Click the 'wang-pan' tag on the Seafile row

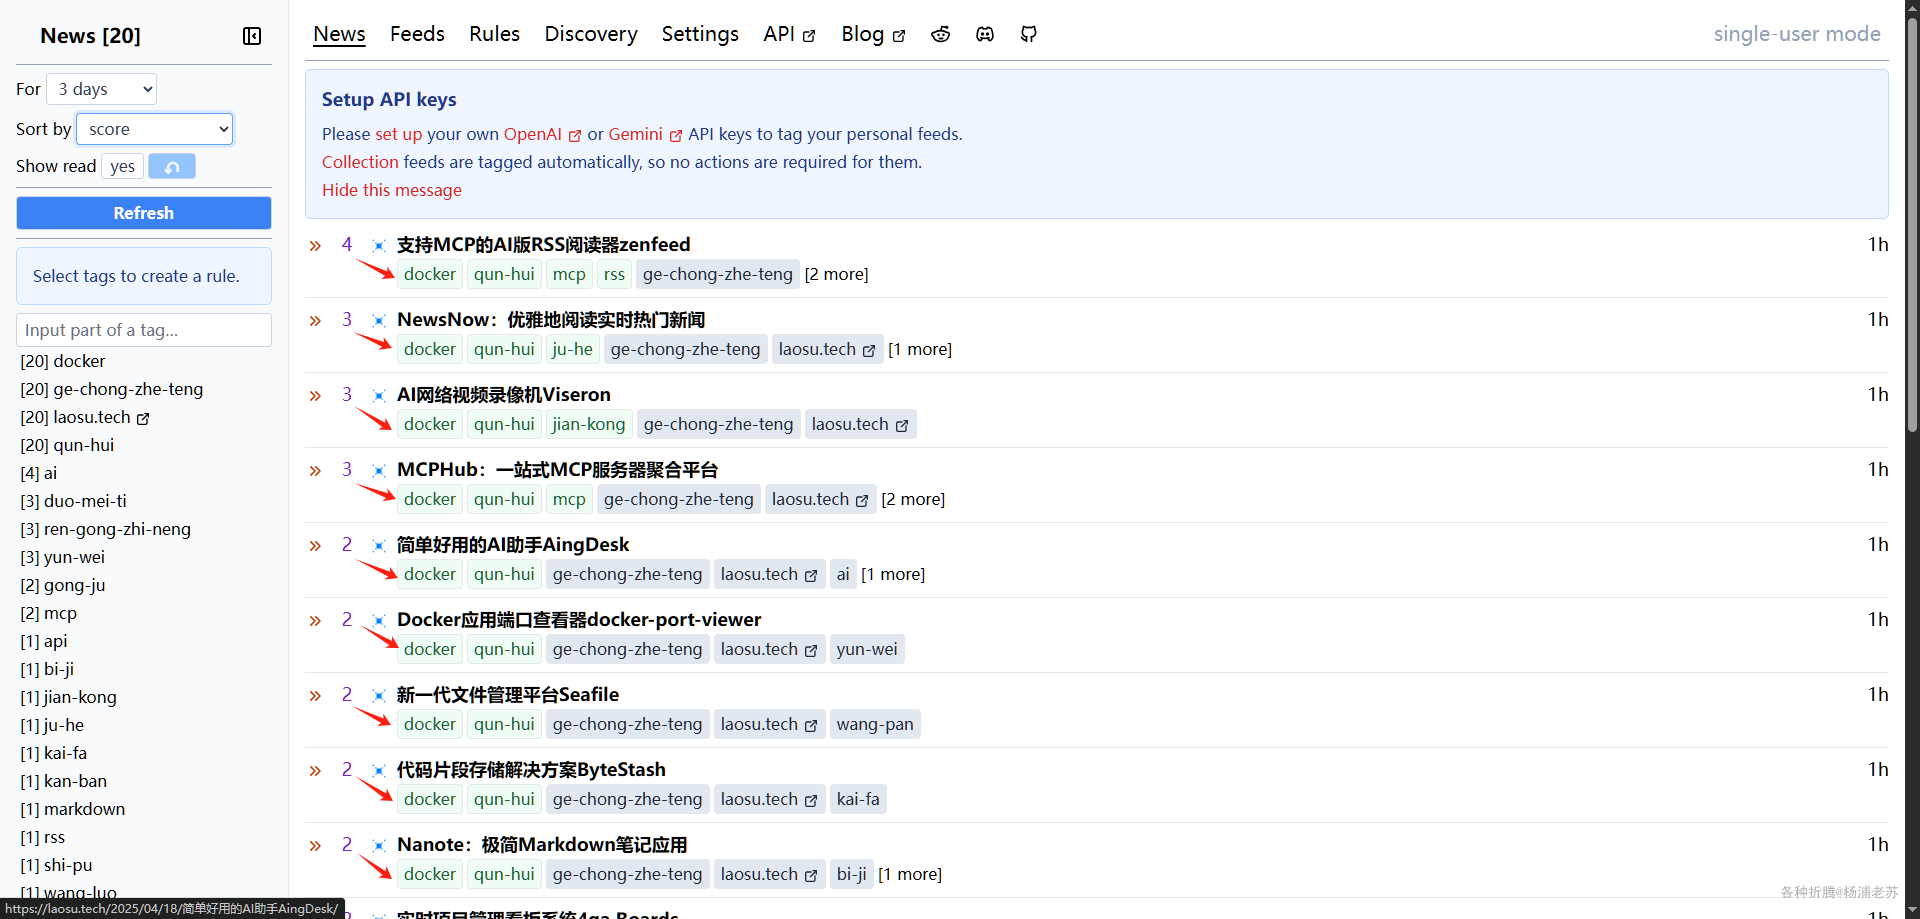(875, 724)
